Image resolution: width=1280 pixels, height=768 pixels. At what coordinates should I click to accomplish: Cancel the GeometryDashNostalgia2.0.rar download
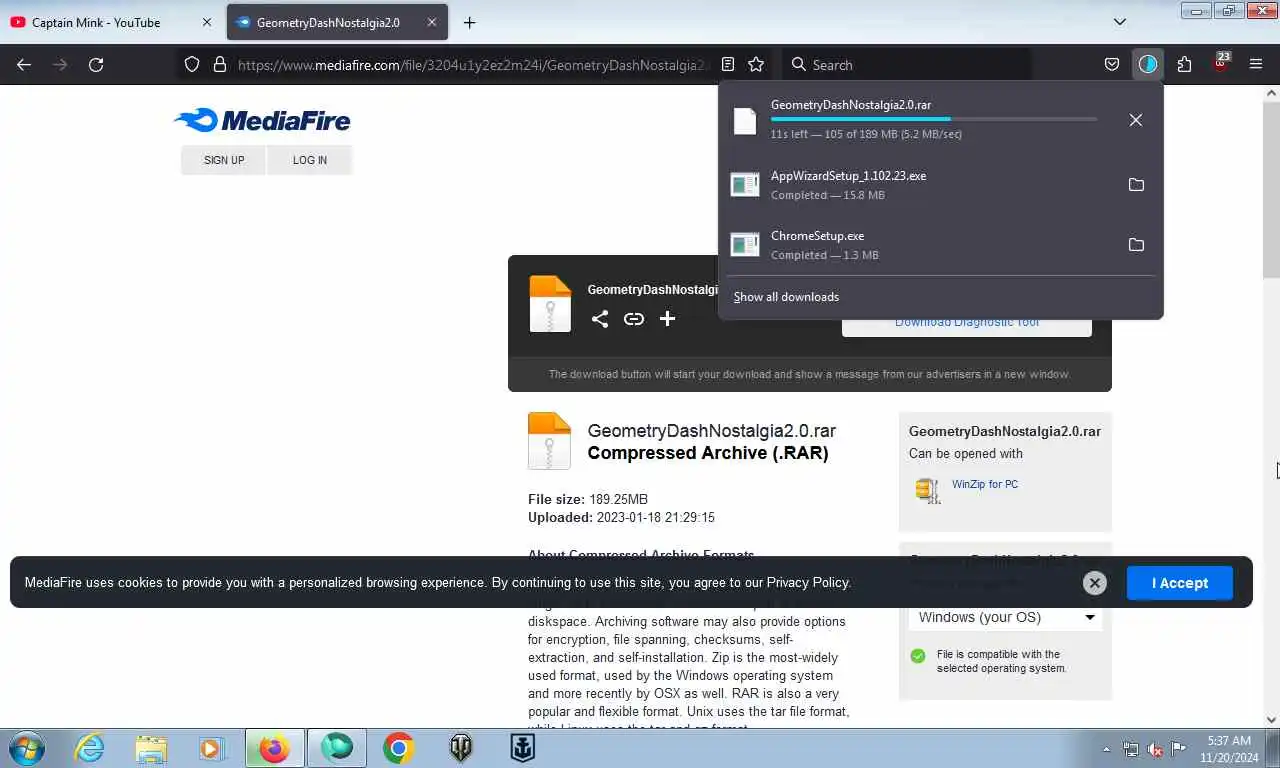coord(1135,120)
